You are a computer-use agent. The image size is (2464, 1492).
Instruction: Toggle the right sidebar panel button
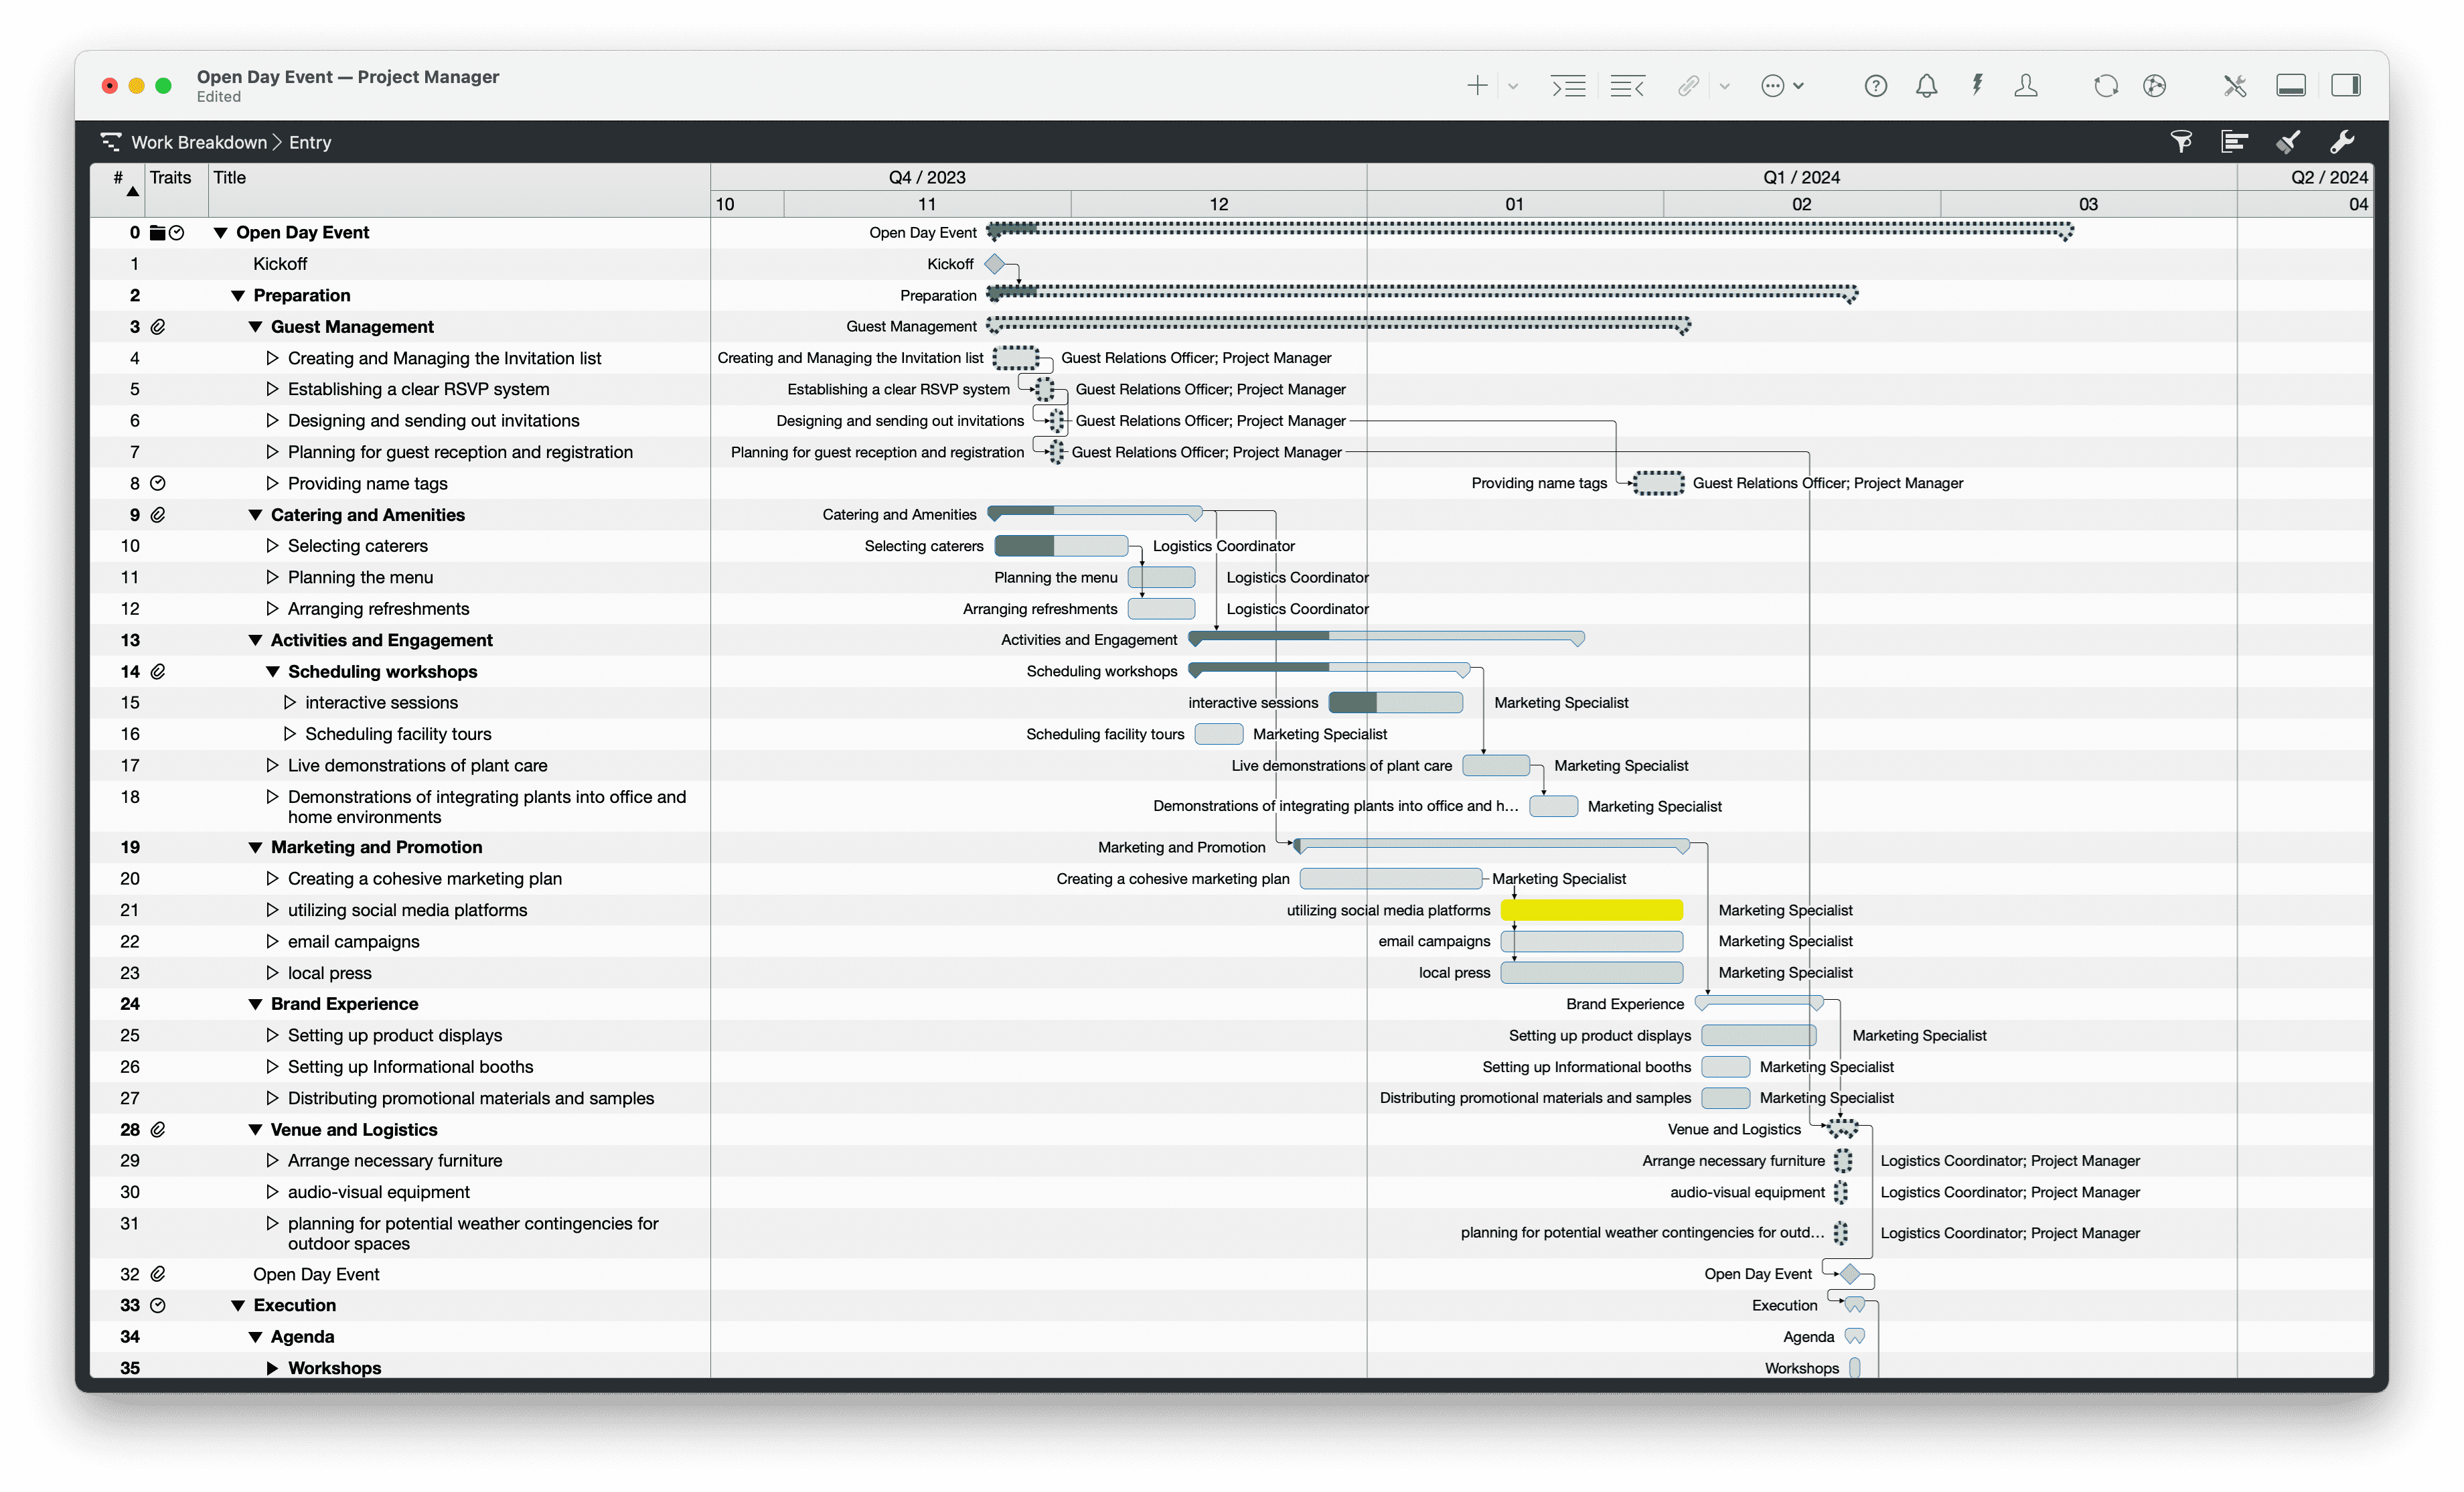pyautogui.click(x=2346, y=86)
